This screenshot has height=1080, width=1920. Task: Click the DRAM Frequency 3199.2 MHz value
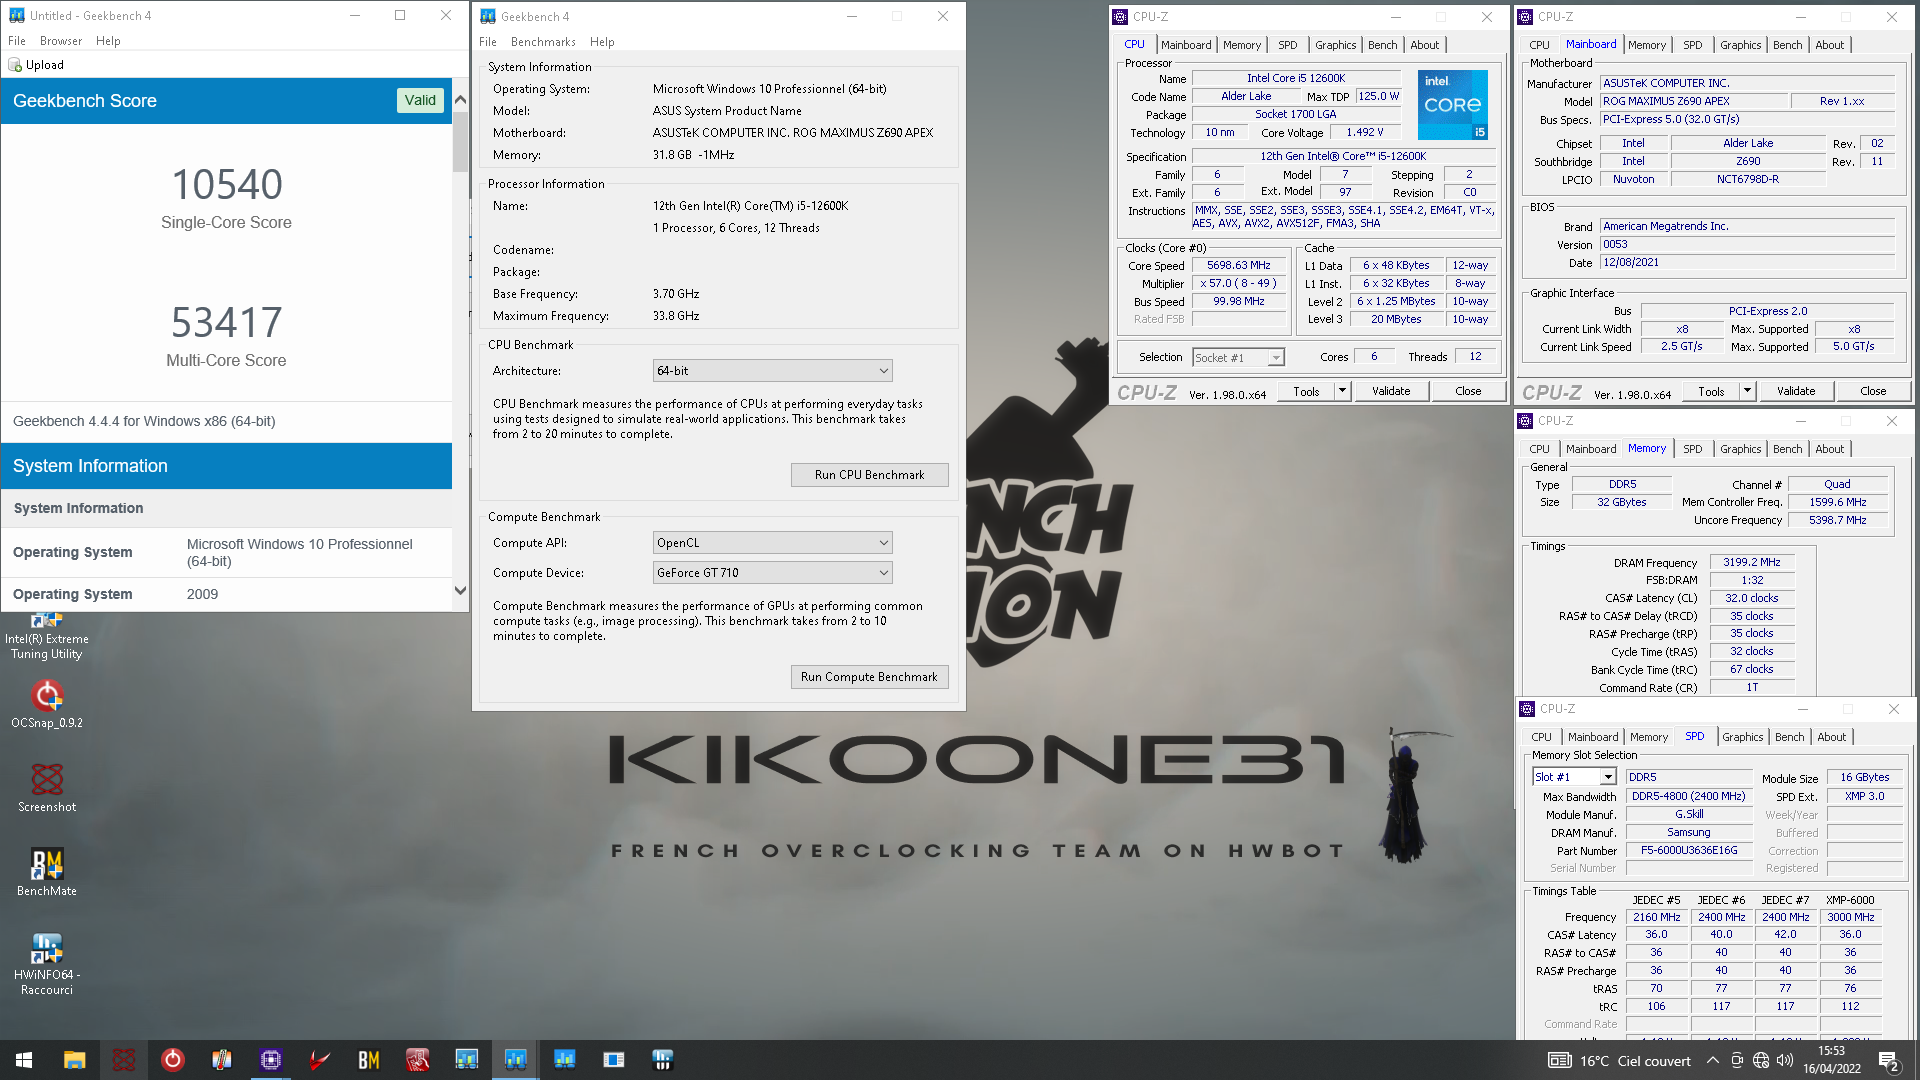(x=1751, y=563)
